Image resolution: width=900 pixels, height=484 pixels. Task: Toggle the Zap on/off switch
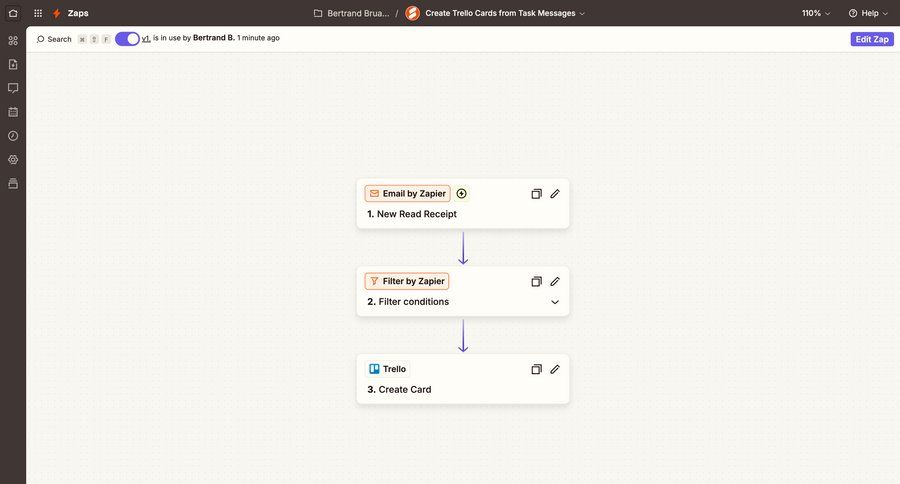(127, 38)
